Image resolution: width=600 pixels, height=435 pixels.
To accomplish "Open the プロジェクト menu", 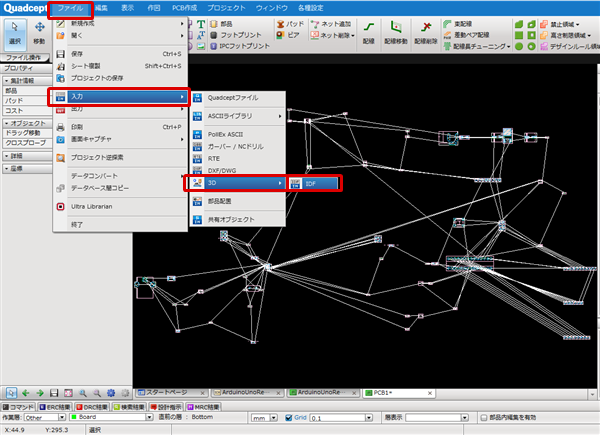I will (226, 8).
